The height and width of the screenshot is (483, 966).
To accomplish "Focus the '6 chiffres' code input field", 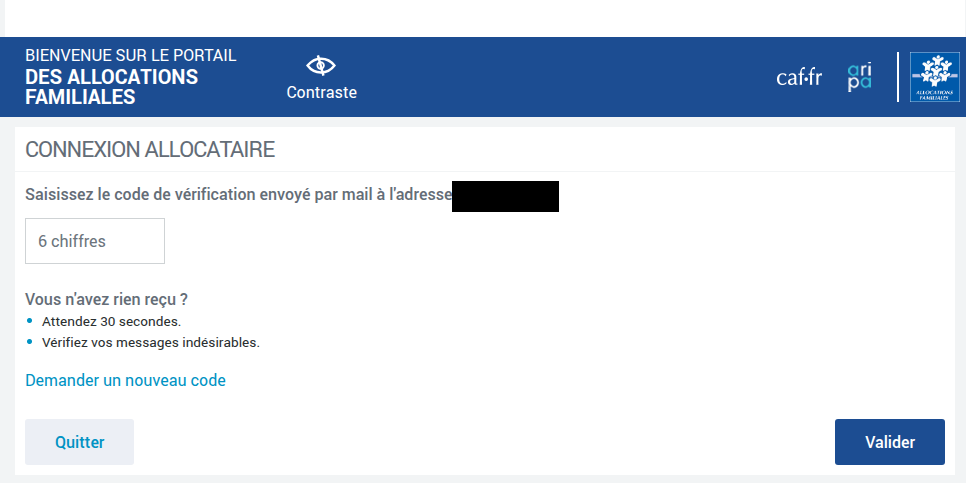I will [x=95, y=241].
